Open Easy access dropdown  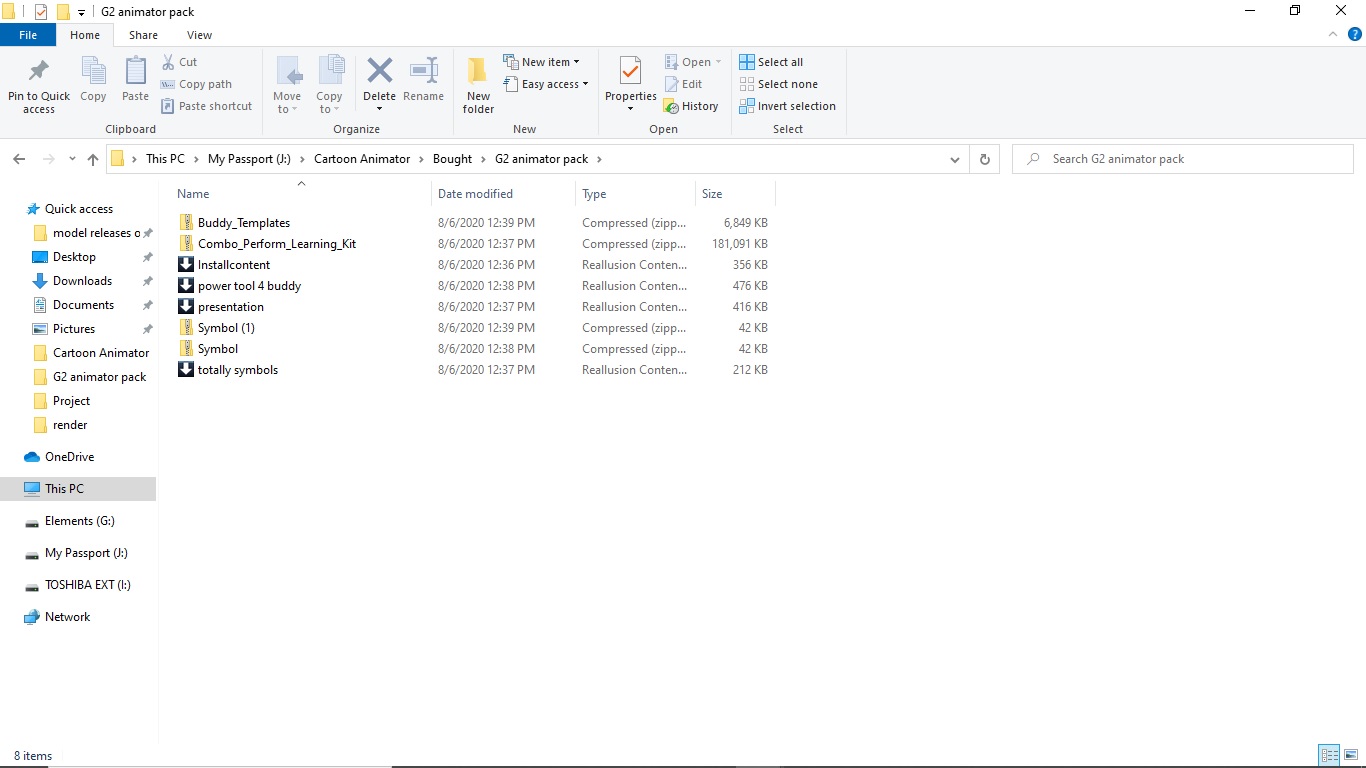[546, 84]
